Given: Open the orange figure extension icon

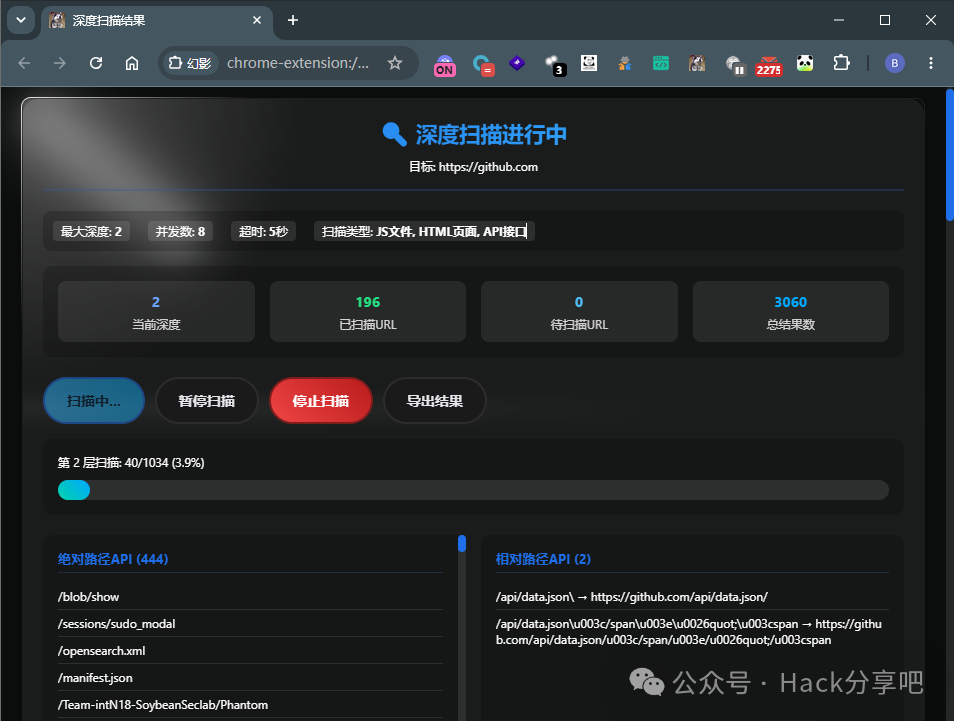Looking at the screenshot, I should (x=624, y=63).
